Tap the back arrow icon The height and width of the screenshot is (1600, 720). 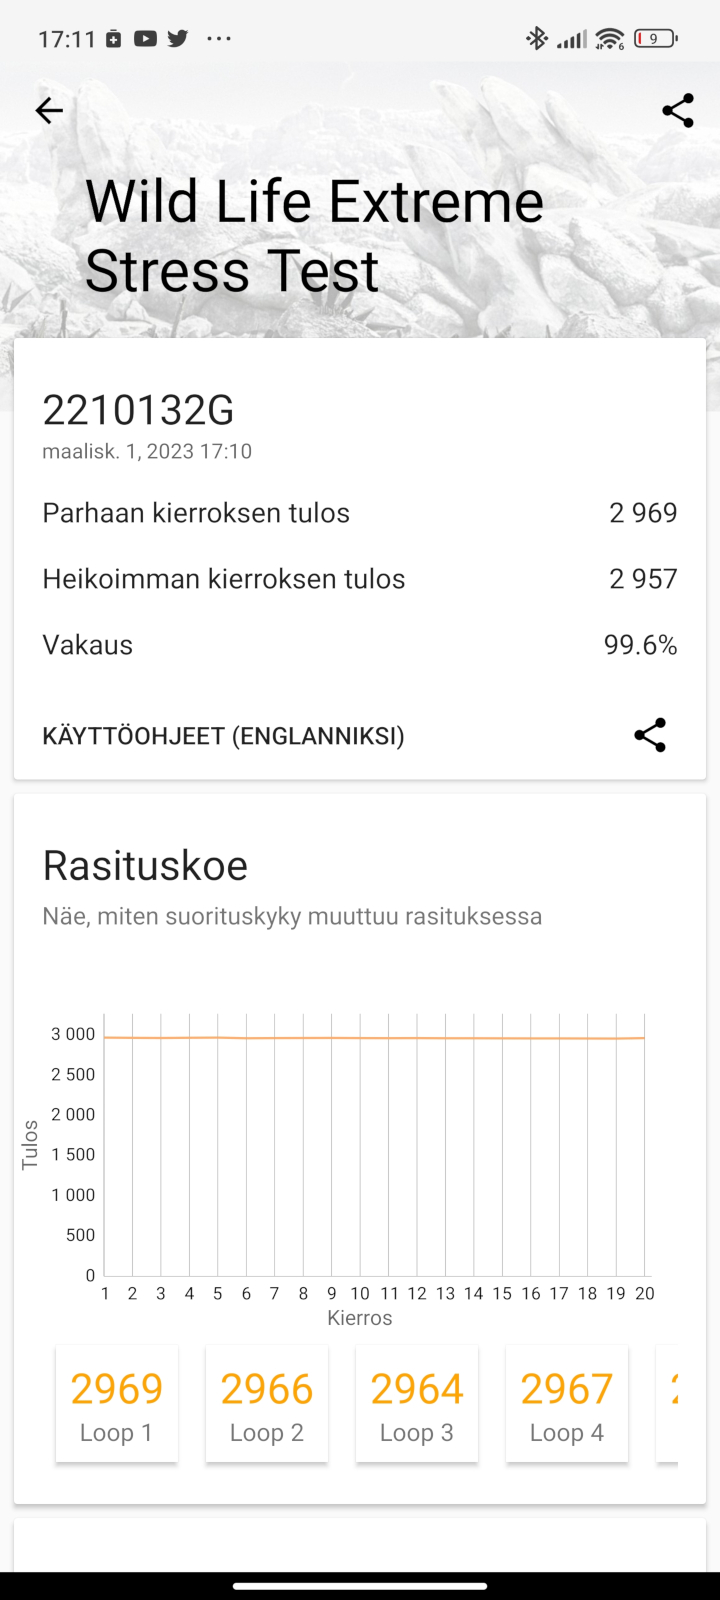pos(49,110)
